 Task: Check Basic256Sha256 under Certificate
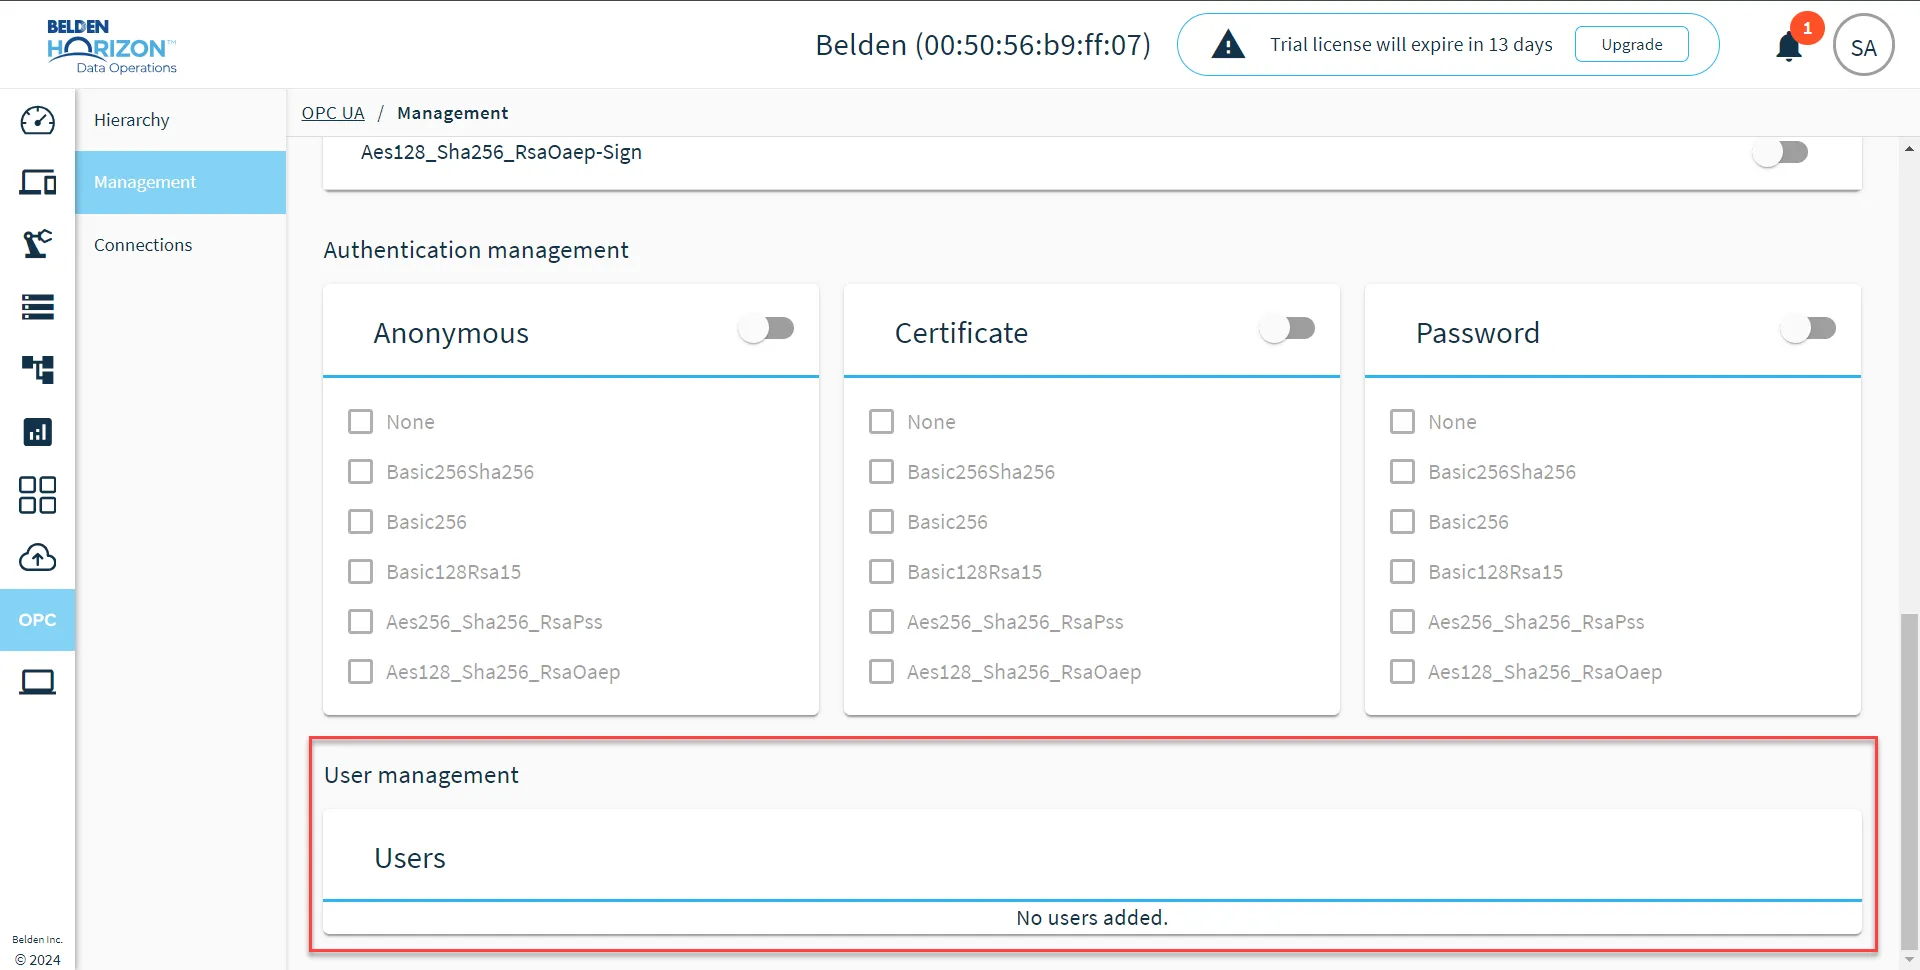pos(881,472)
